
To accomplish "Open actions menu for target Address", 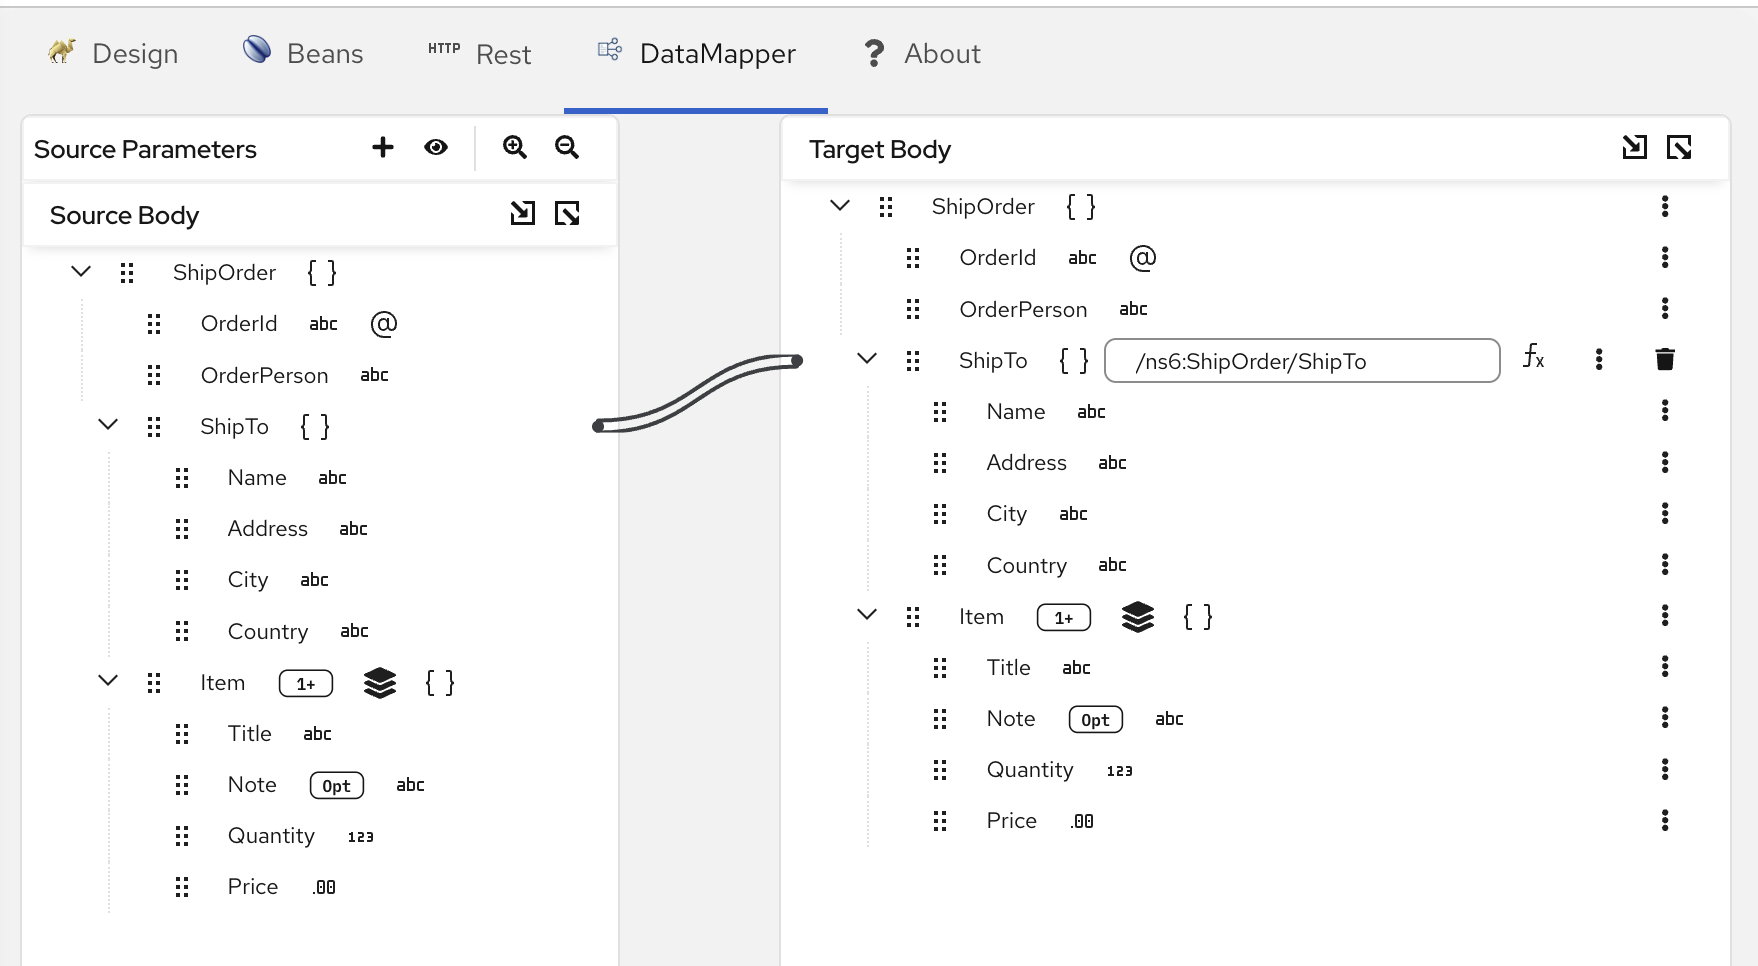I will tap(1665, 462).
